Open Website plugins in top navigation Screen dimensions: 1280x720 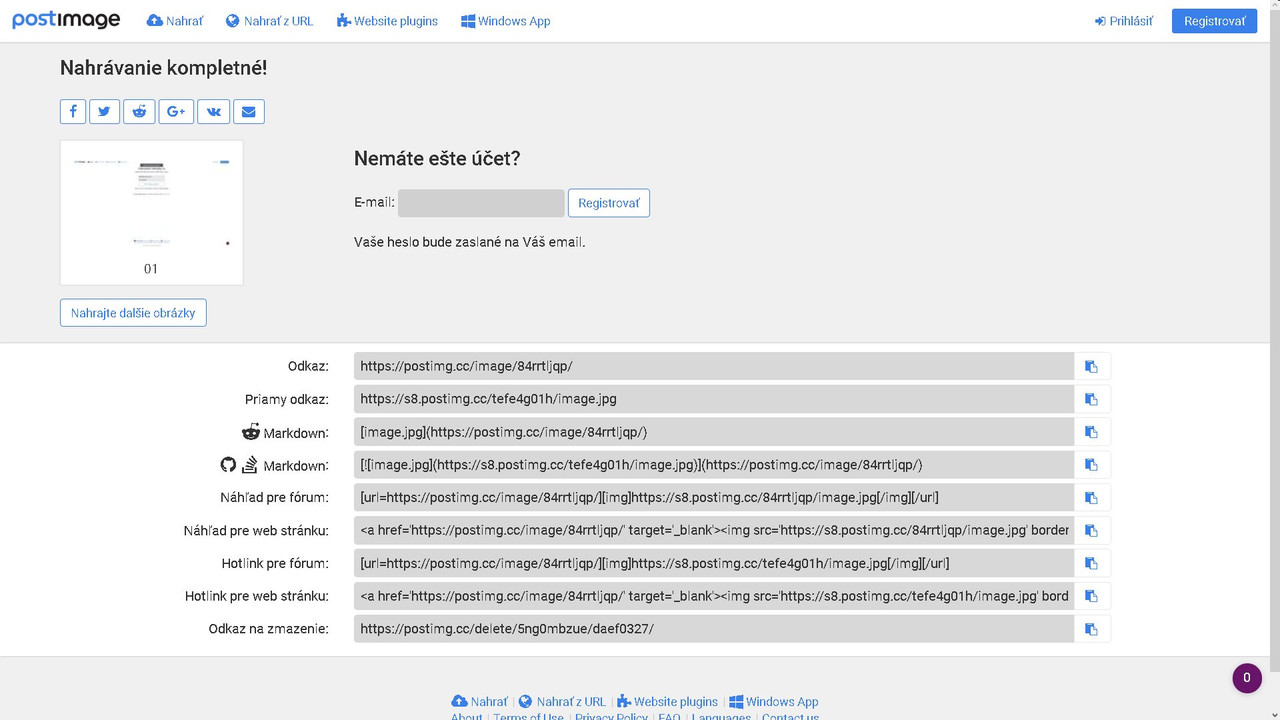387,21
